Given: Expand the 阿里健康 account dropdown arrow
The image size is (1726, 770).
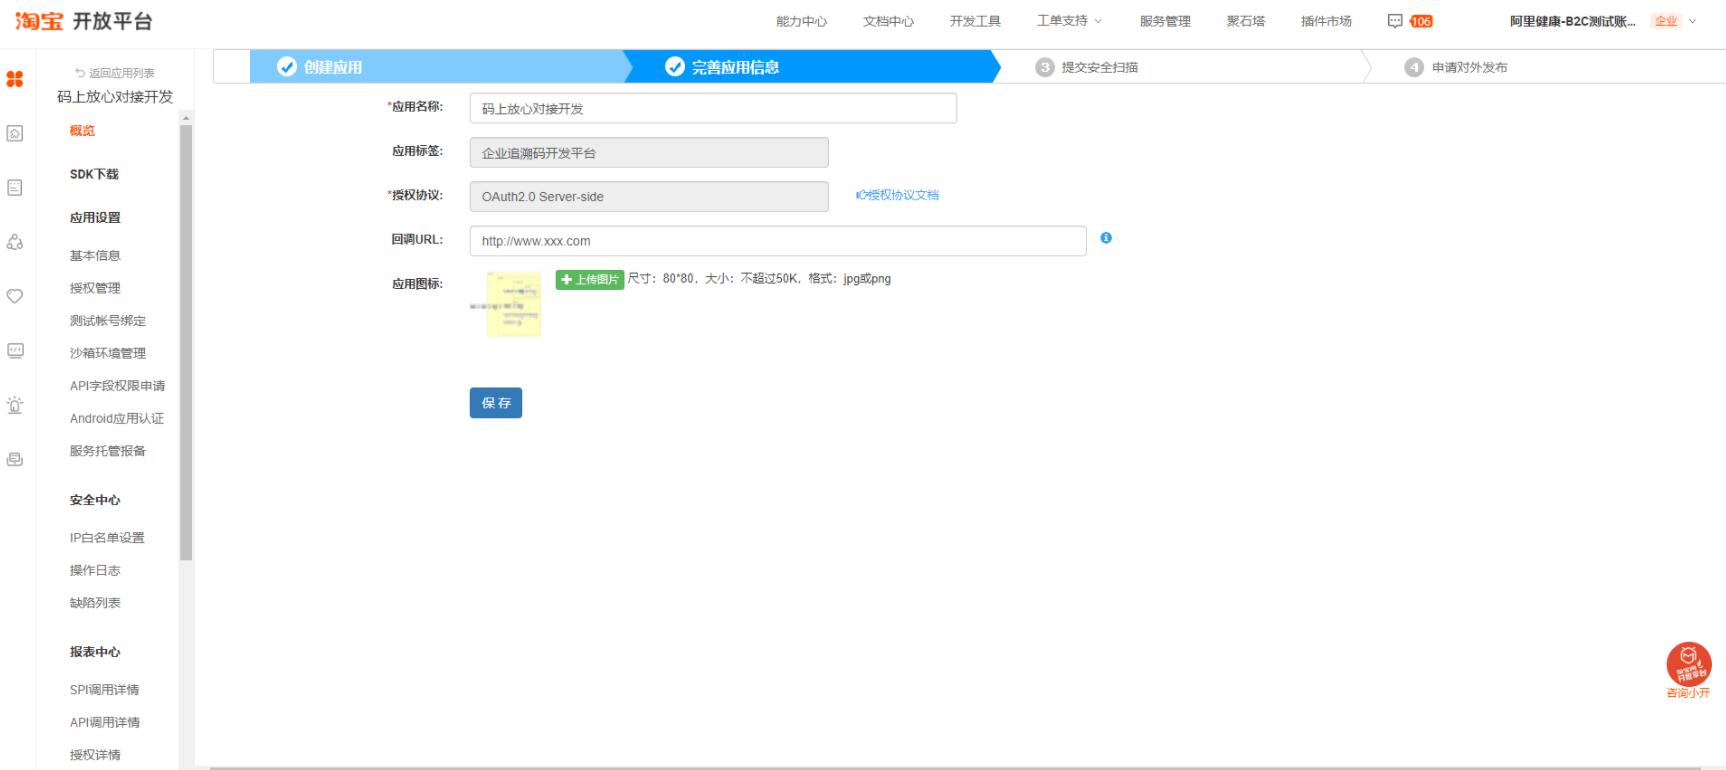Looking at the screenshot, I should point(1693,21).
